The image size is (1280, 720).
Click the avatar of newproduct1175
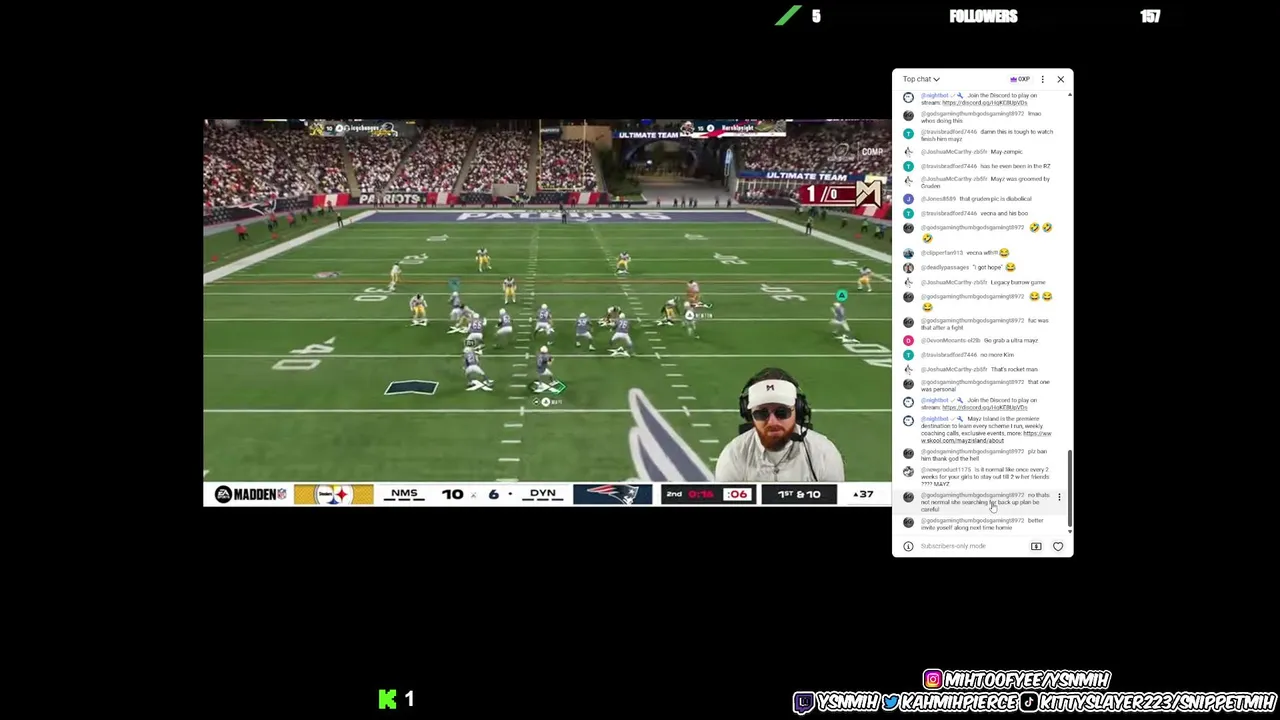pos(908,472)
